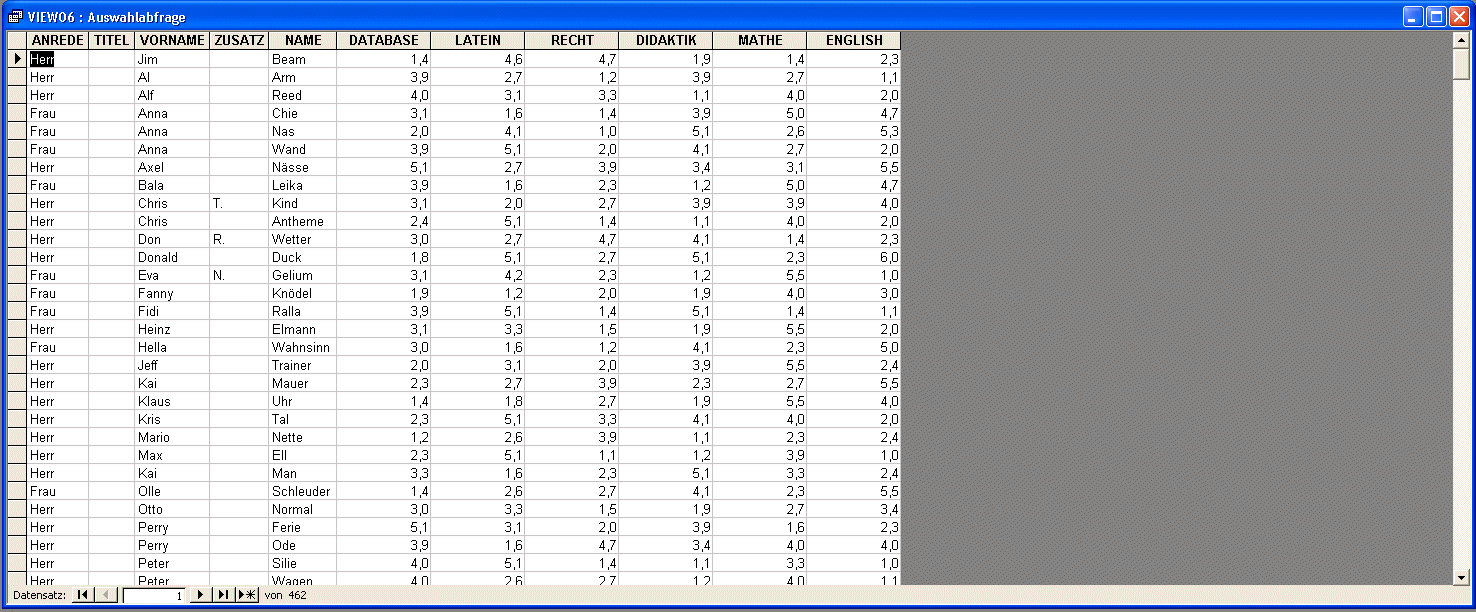This screenshot has width=1476, height=612.
Task: Go to the previous record
Action: pyautogui.click(x=106, y=595)
